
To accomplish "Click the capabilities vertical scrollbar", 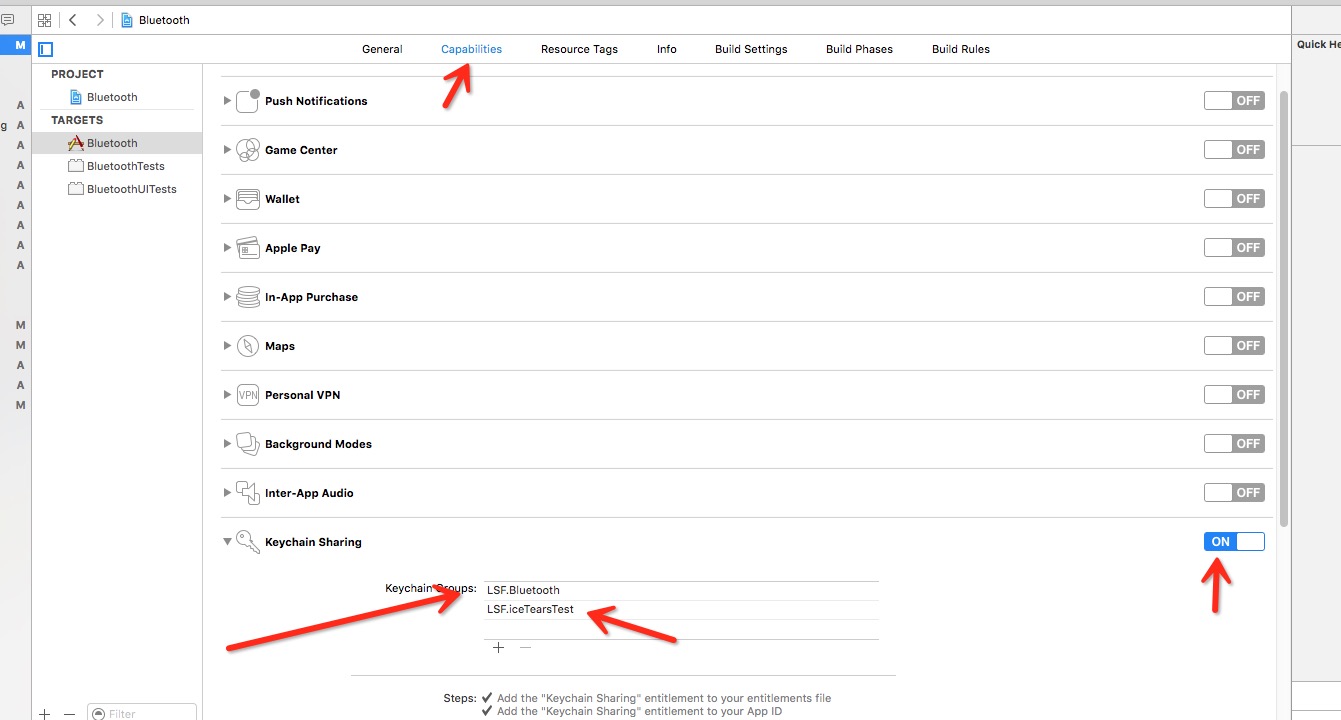I will [x=1284, y=310].
